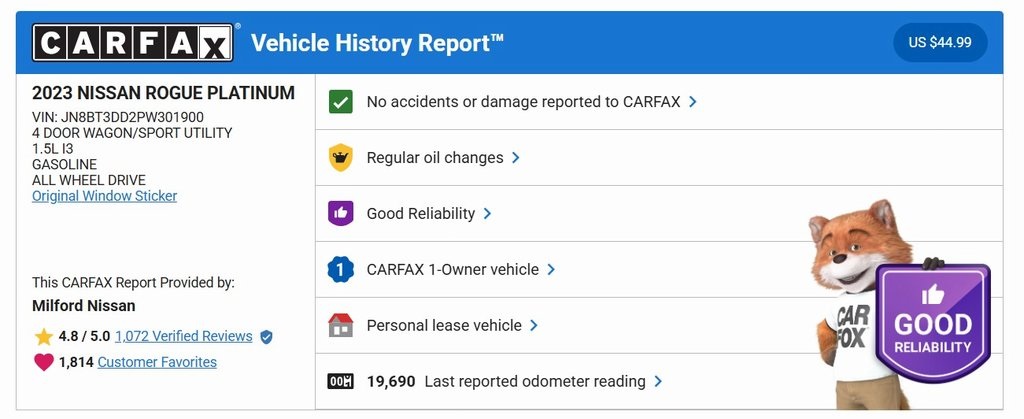Expand the Good Reliability chevron
The width and height of the screenshot is (1024, 419).
(x=488, y=213)
